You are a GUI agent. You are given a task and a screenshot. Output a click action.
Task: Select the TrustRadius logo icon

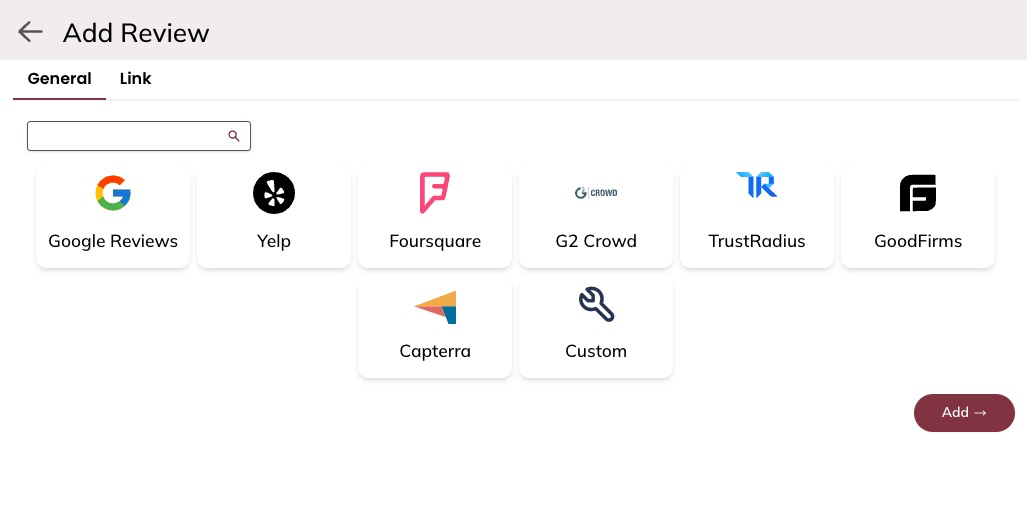click(x=757, y=185)
